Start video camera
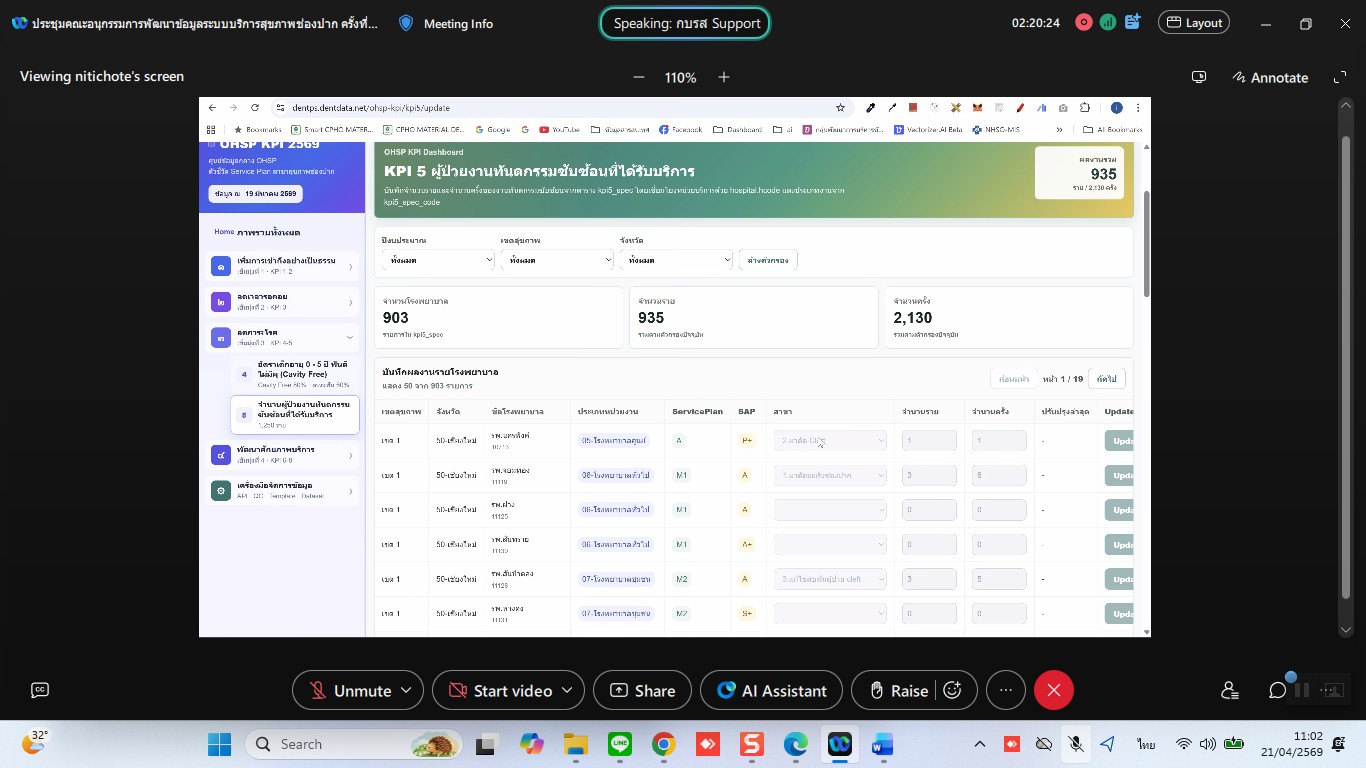Image resolution: width=1366 pixels, height=768 pixels. point(501,690)
